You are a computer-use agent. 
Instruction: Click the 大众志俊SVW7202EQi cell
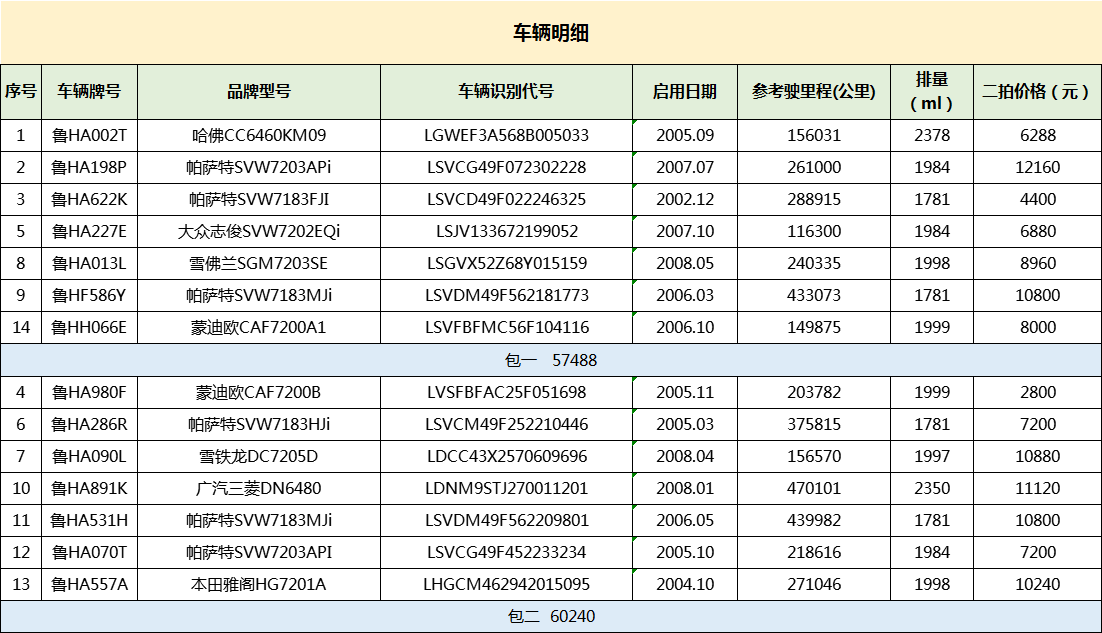click(x=259, y=231)
